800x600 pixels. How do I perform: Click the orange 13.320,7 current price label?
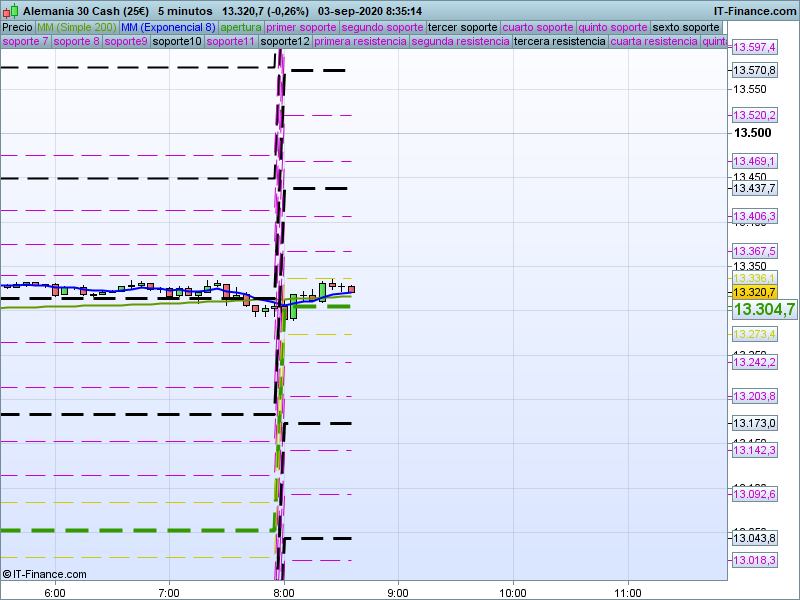[754, 292]
